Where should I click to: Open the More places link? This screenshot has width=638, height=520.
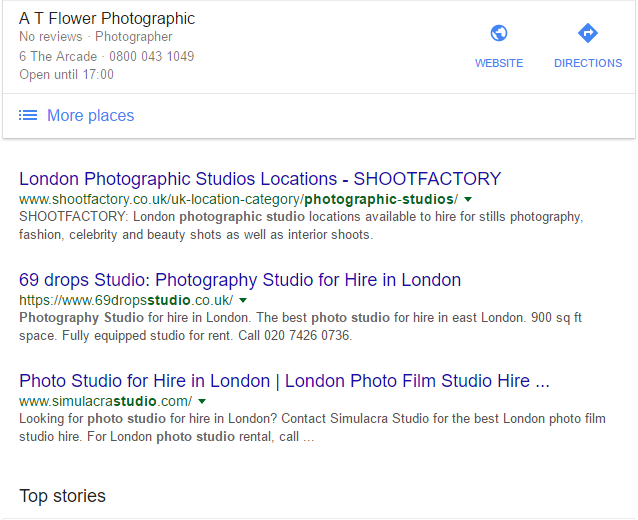click(x=90, y=116)
